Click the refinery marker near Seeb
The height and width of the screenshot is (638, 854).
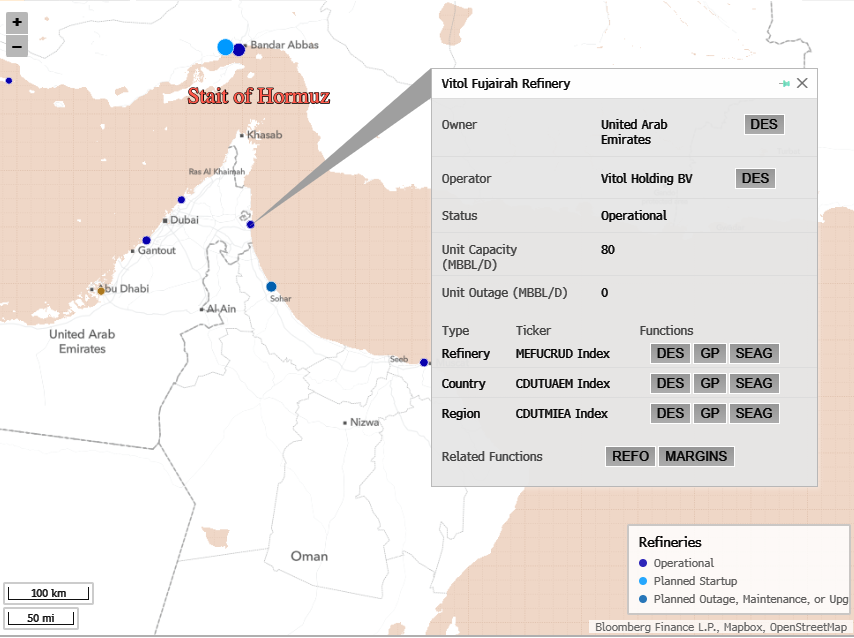422,363
